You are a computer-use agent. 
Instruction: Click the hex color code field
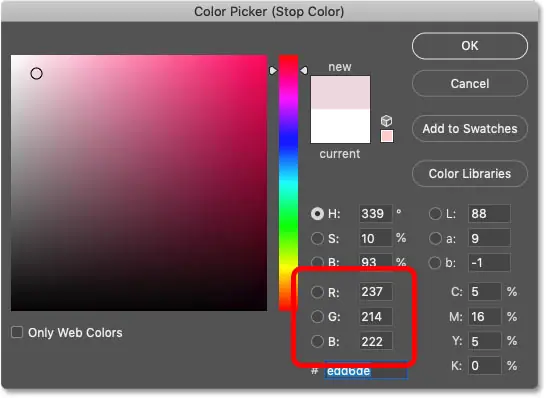coord(366,371)
